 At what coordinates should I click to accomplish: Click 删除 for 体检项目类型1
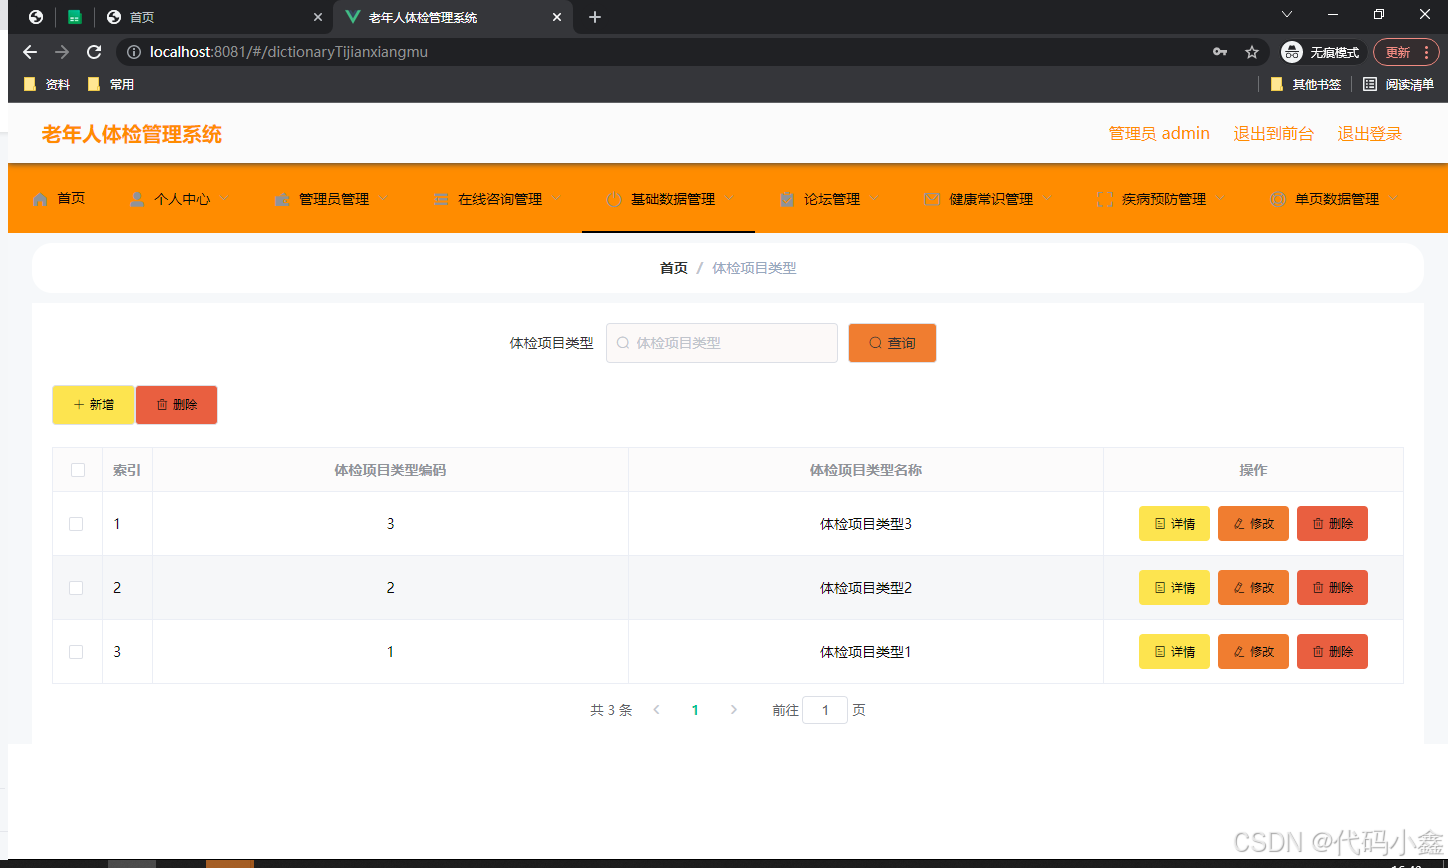1332,652
